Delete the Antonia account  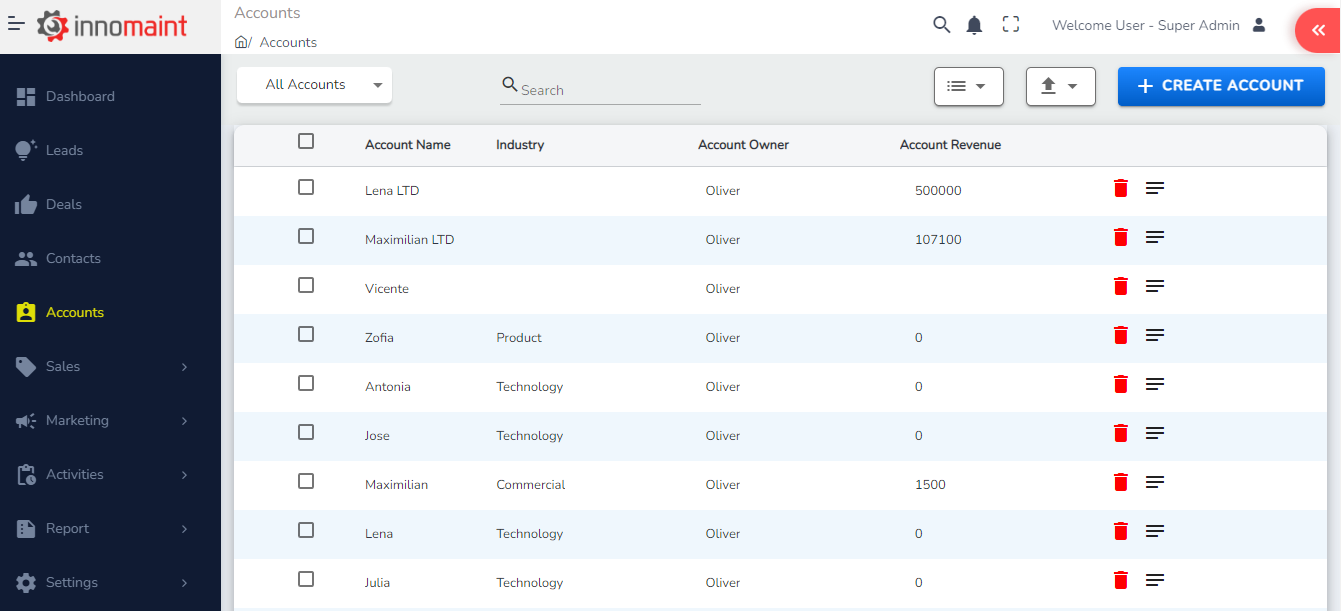tap(1120, 384)
